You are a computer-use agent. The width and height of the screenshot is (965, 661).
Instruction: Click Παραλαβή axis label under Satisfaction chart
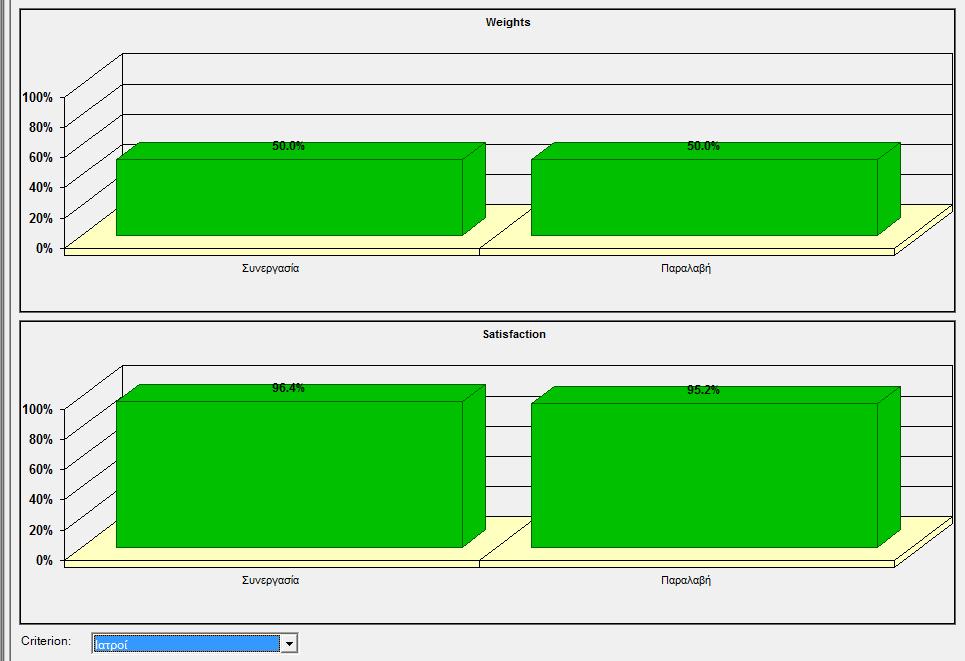686,580
